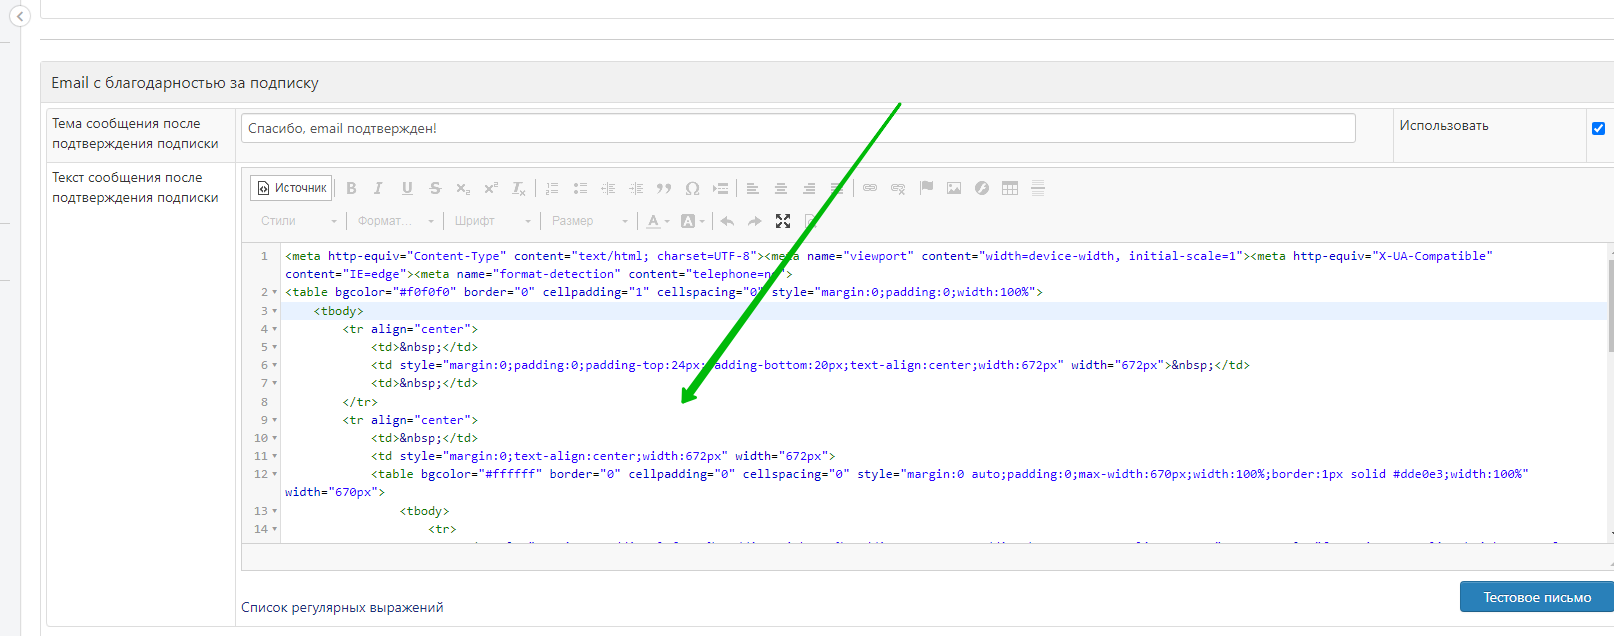
Task: Maximize the editor with fullscreen icon
Action: (783, 221)
